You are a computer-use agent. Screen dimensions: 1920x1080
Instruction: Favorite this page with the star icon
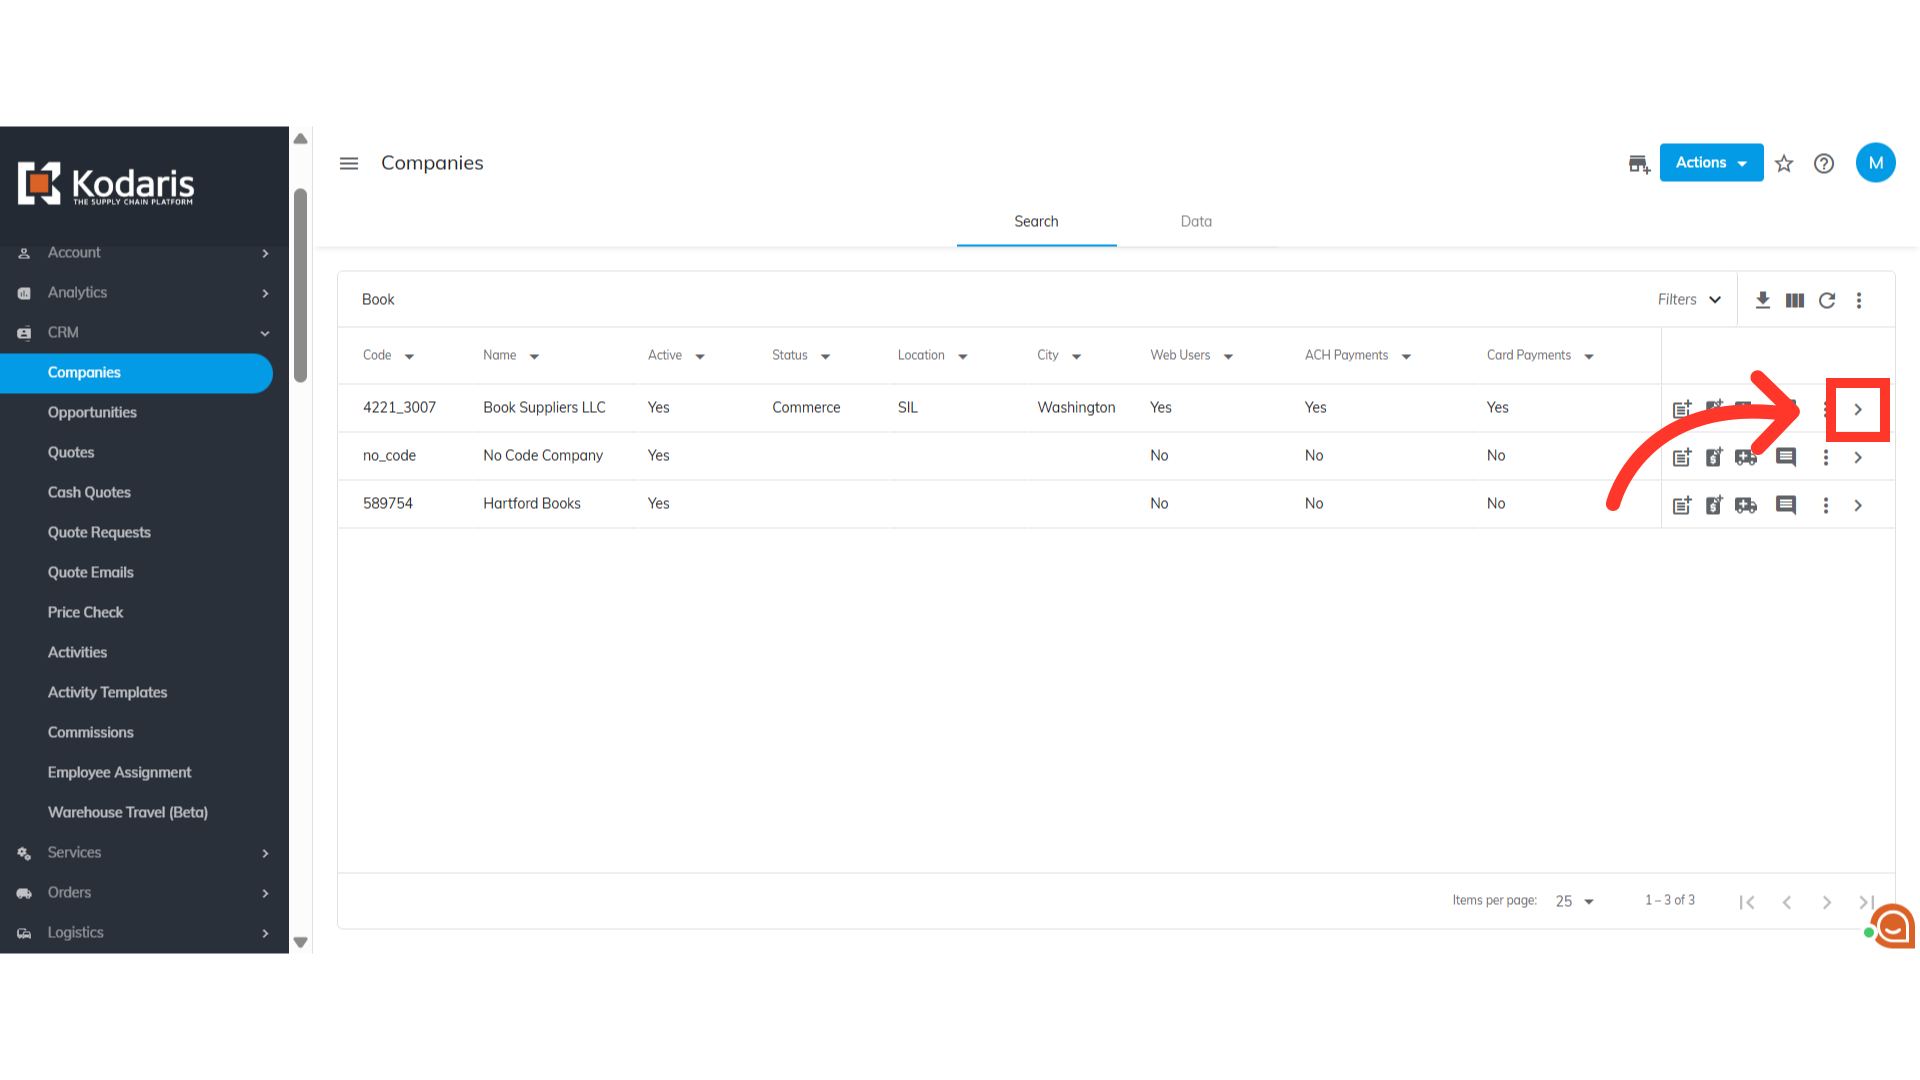(x=1784, y=163)
